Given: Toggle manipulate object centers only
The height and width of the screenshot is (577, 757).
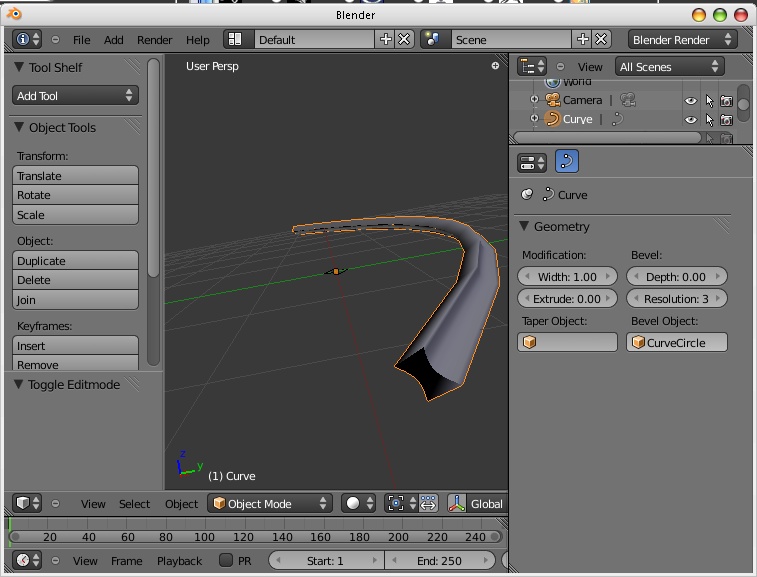Looking at the screenshot, I should click(428, 503).
